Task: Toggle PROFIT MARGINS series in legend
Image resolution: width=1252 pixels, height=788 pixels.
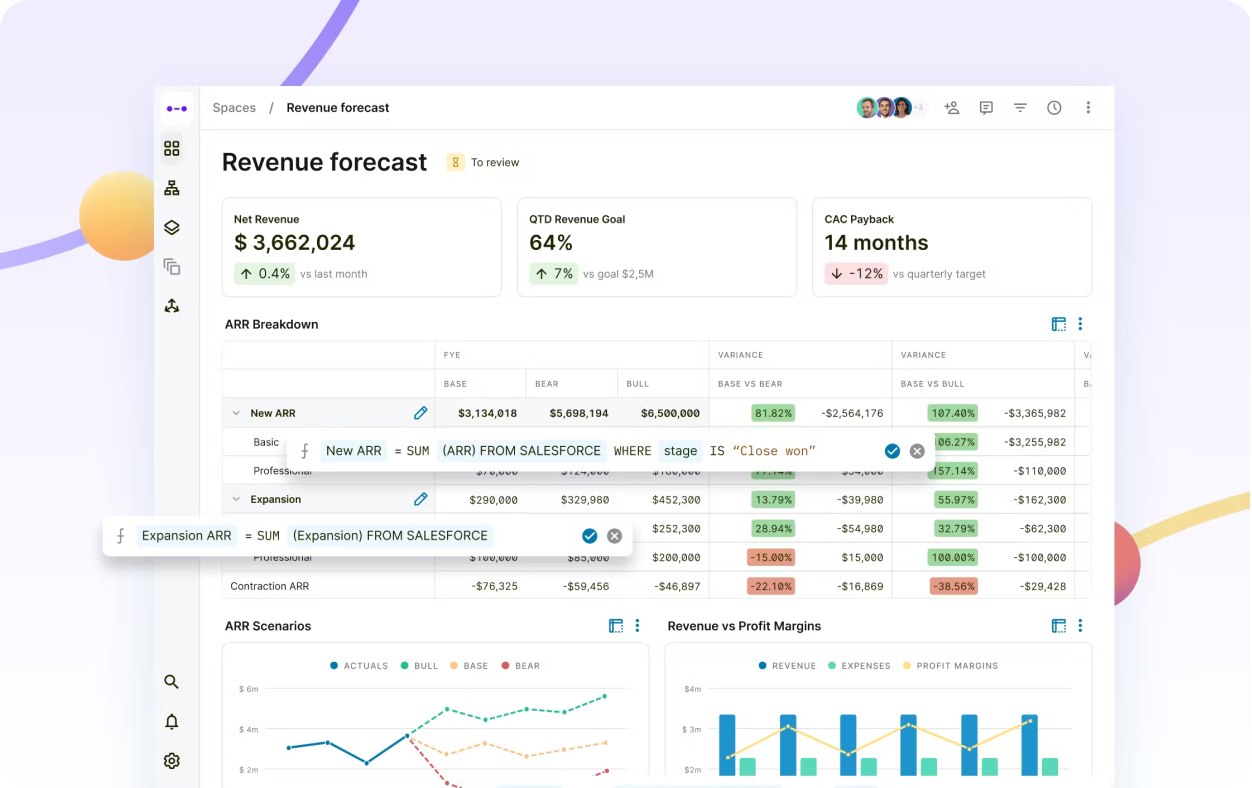Action: [x=951, y=666]
